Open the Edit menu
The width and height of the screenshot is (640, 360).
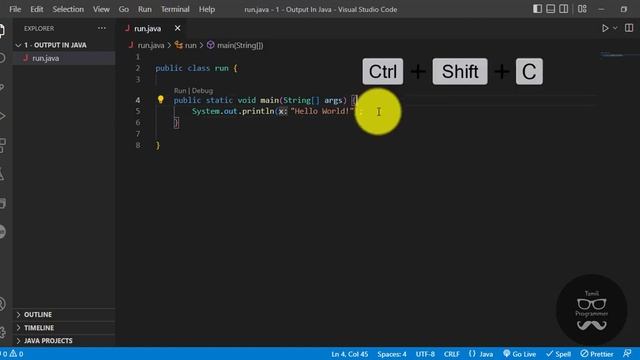[x=37, y=9]
